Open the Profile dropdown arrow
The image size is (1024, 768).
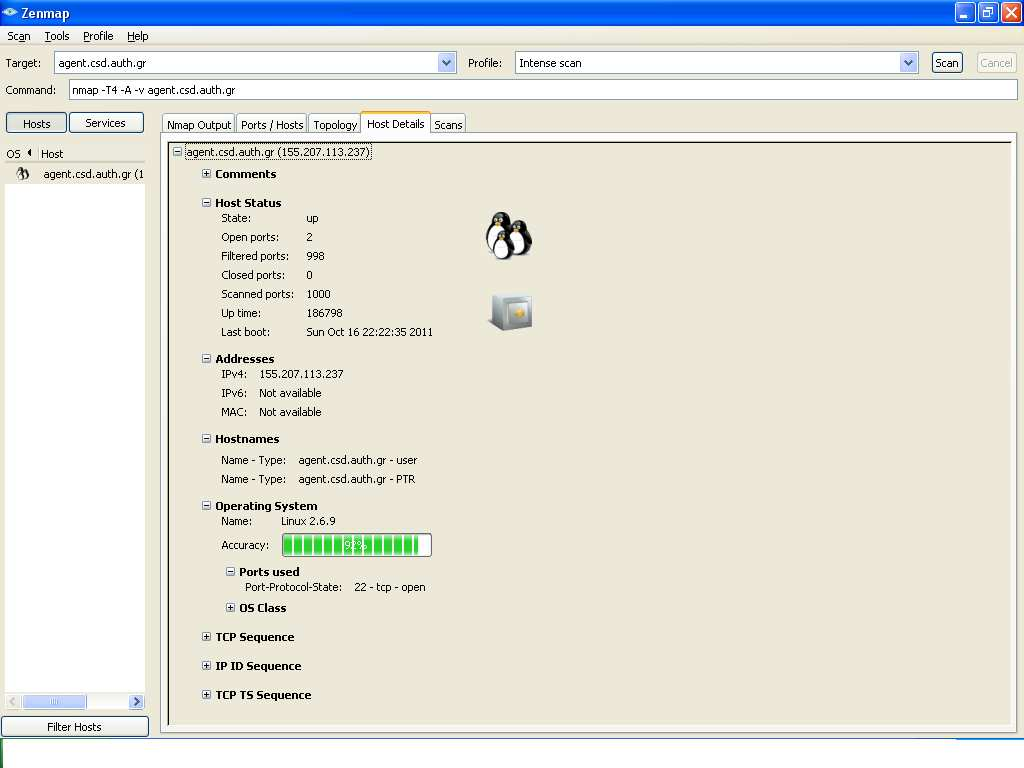click(908, 63)
